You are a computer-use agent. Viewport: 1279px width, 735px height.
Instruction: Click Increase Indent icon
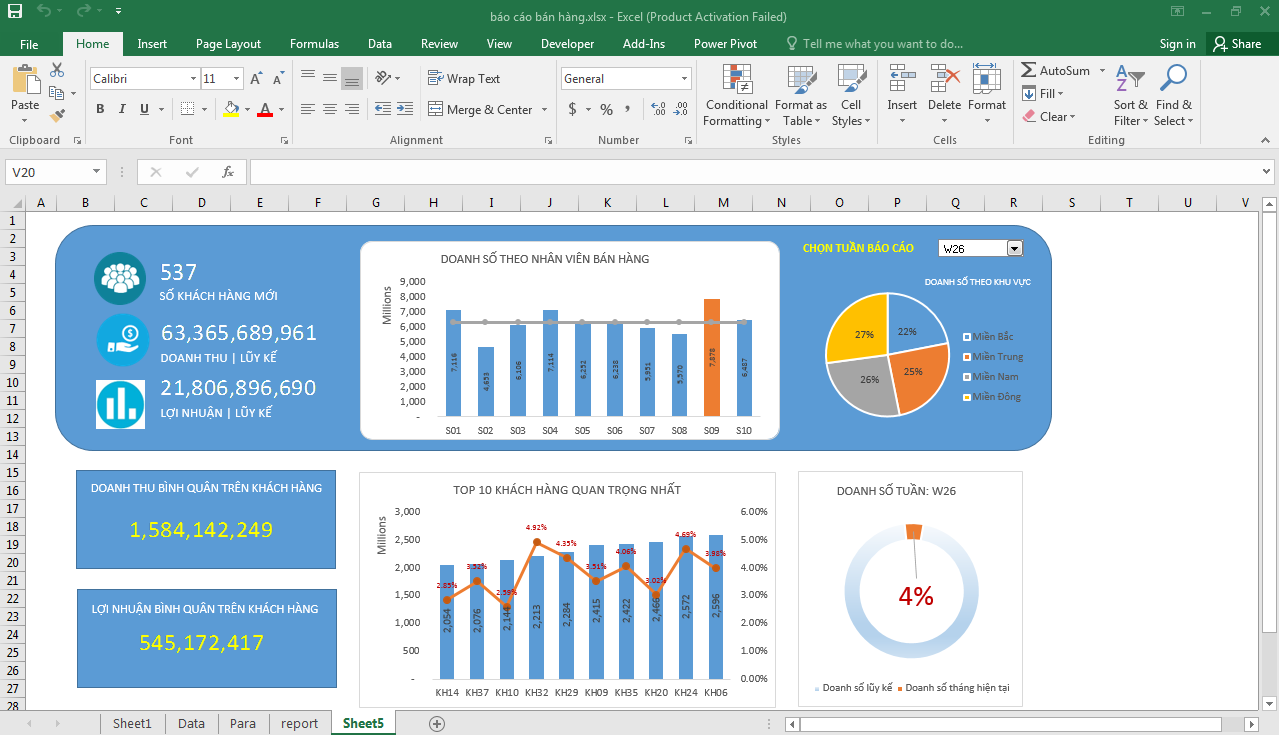405,109
